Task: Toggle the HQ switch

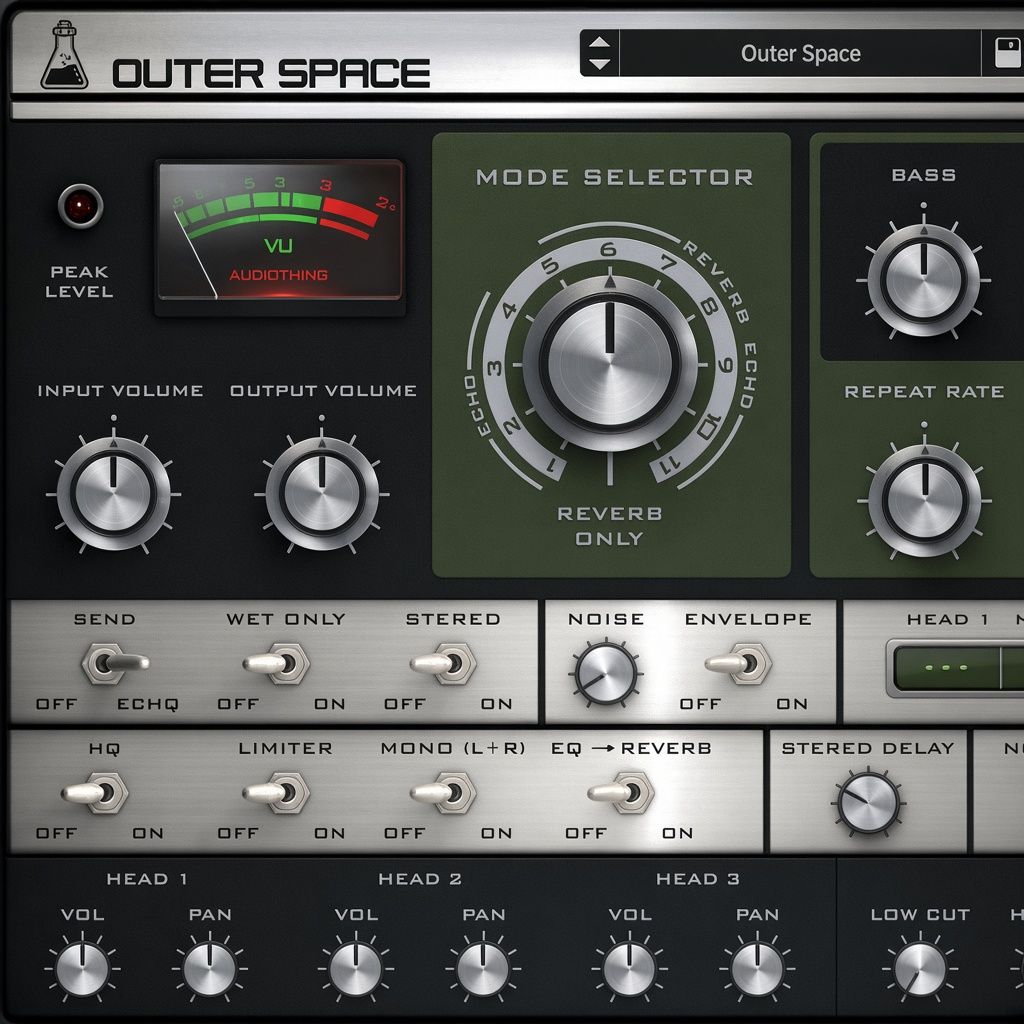Action: (97, 792)
